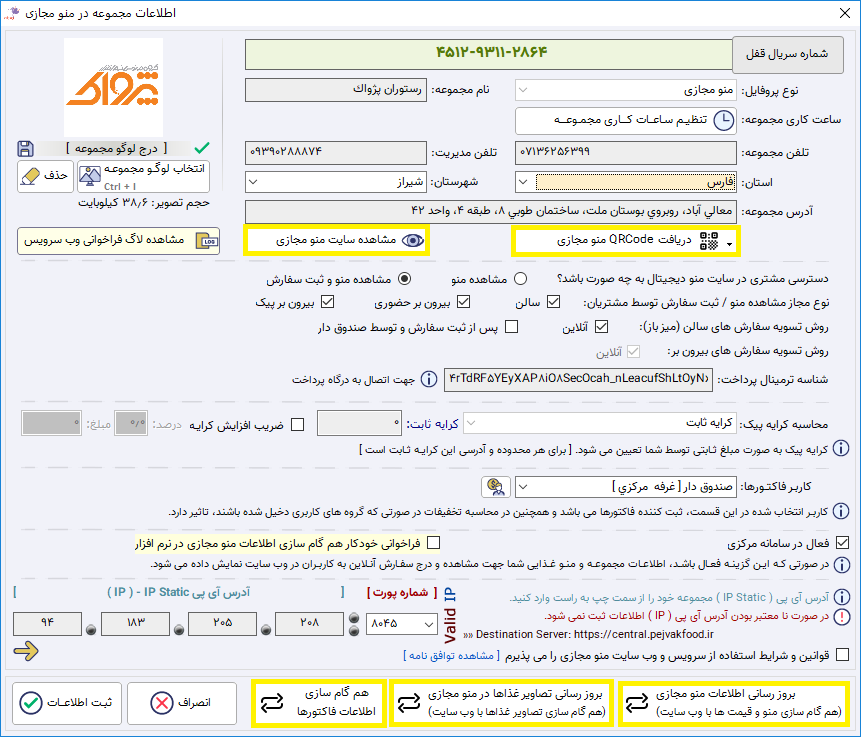Select مشاهده منو و ثبت سفارش radio option
The image size is (861, 737).
click(x=404, y=279)
